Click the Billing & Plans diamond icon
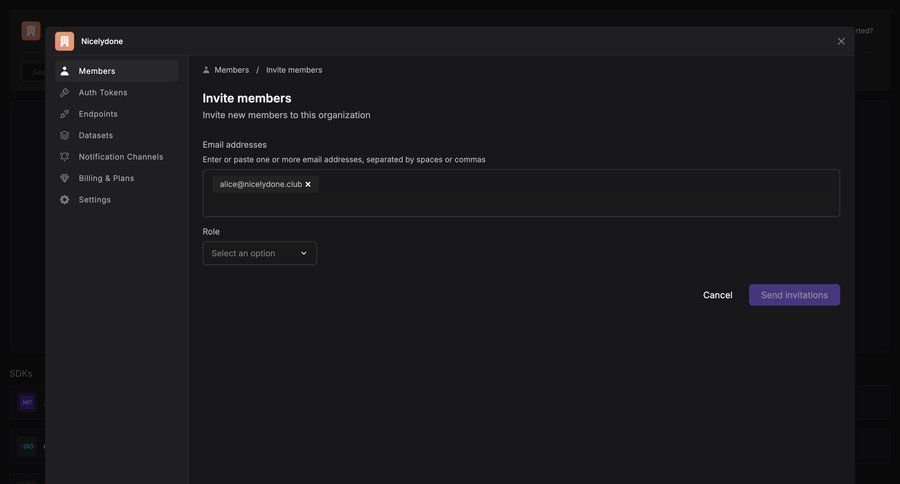The width and height of the screenshot is (900, 484). tap(65, 178)
